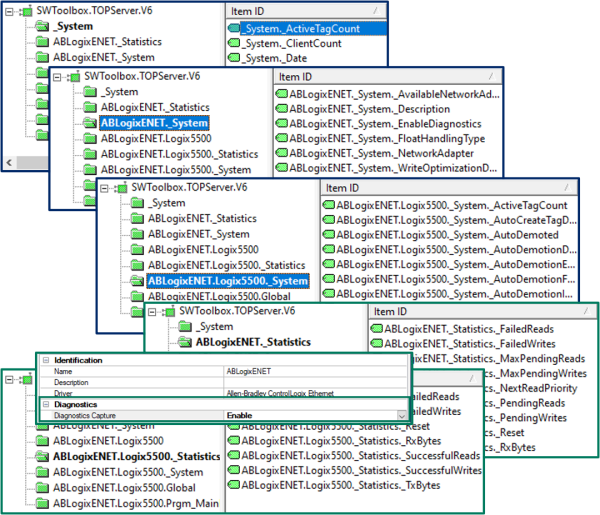Select ABLogixENET.Logix5500._System._AutoDemotionI... item
Screen dimensions: 600x515
(455, 293)
